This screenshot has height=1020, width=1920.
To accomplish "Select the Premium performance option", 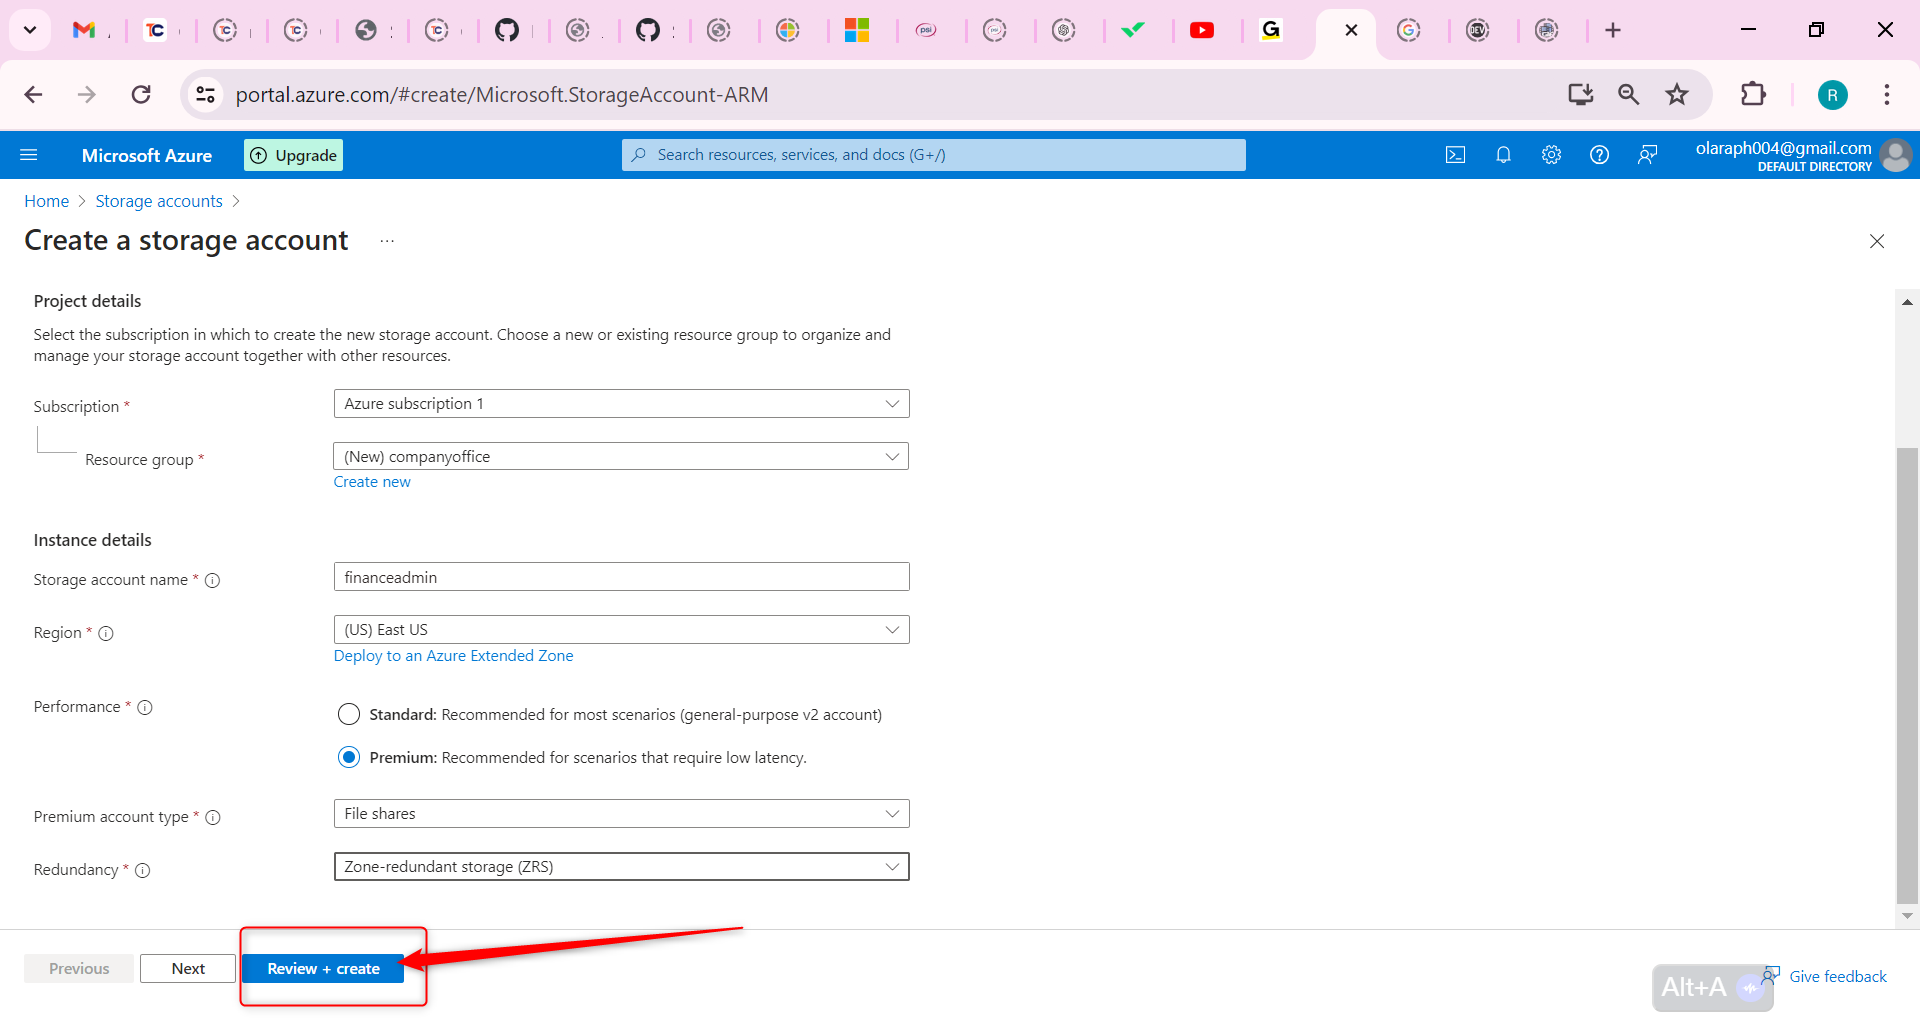I will [x=349, y=757].
